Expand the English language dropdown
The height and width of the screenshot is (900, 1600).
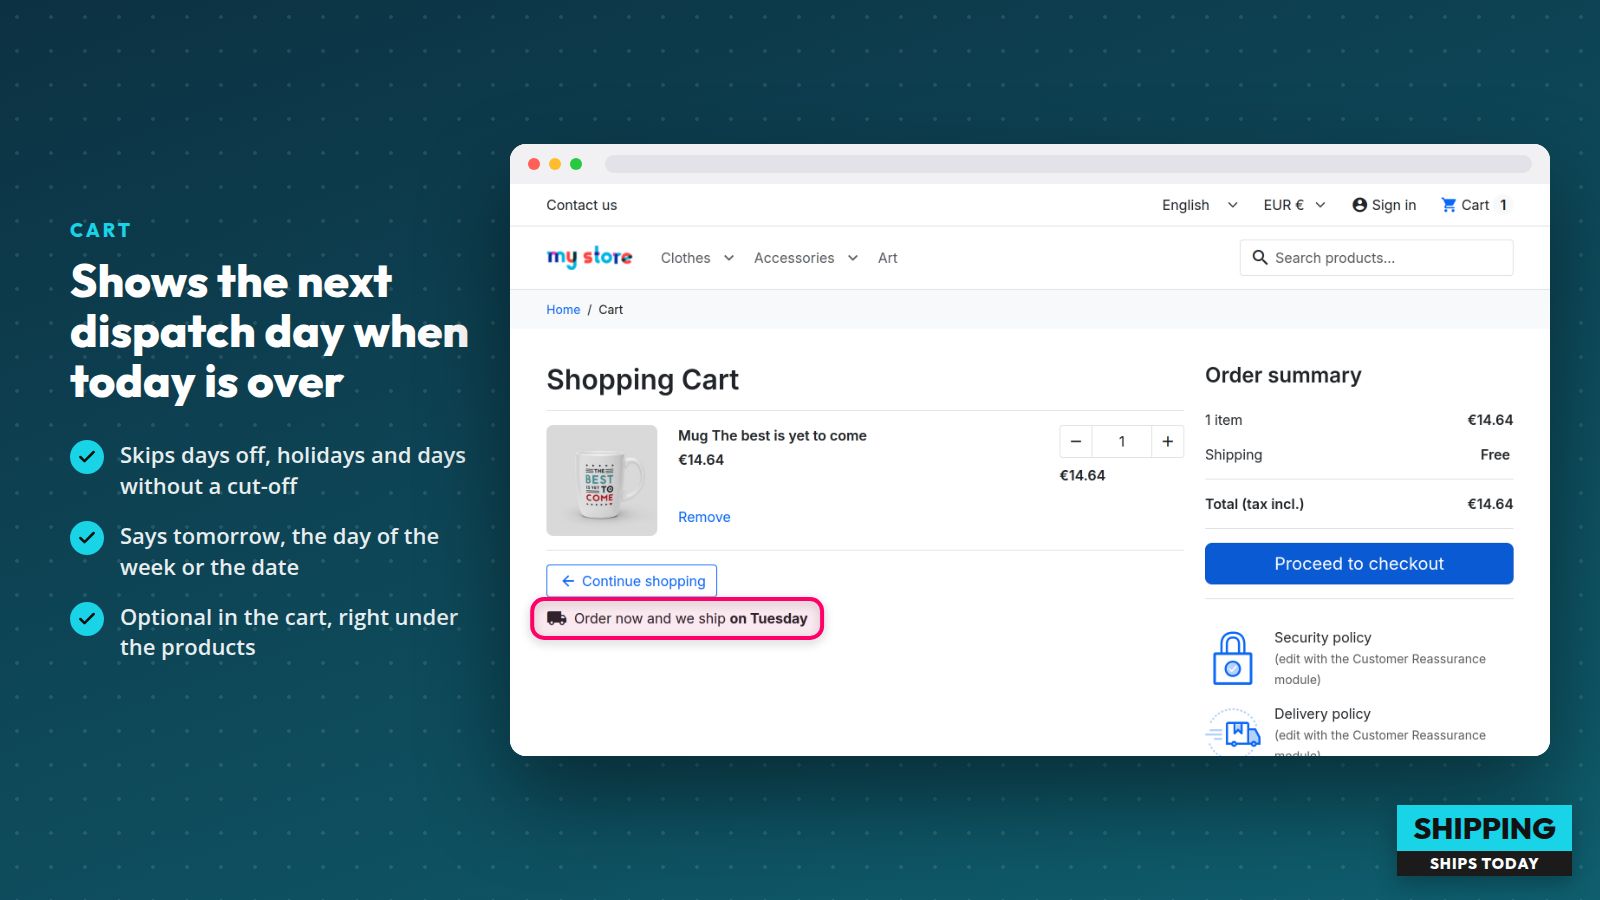[1200, 205]
